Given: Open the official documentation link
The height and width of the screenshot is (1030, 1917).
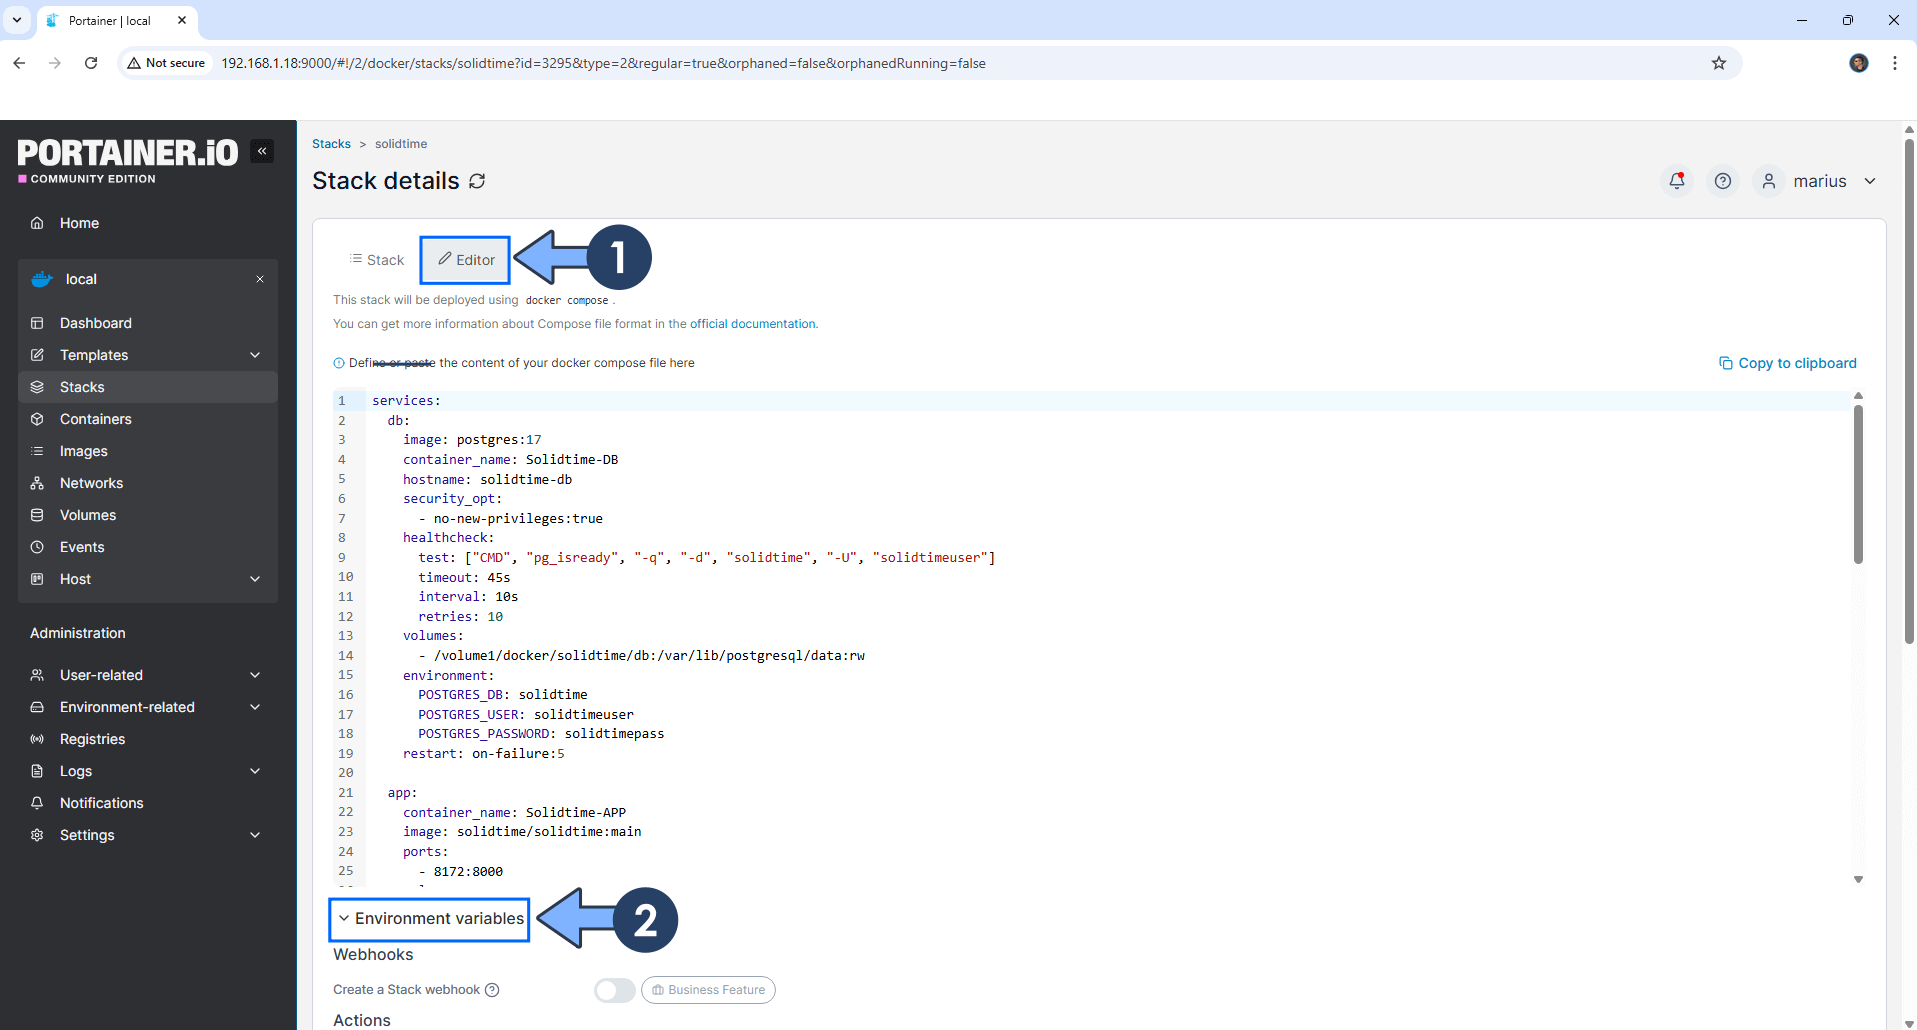Looking at the screenshot, I should (x=752, y=324).
